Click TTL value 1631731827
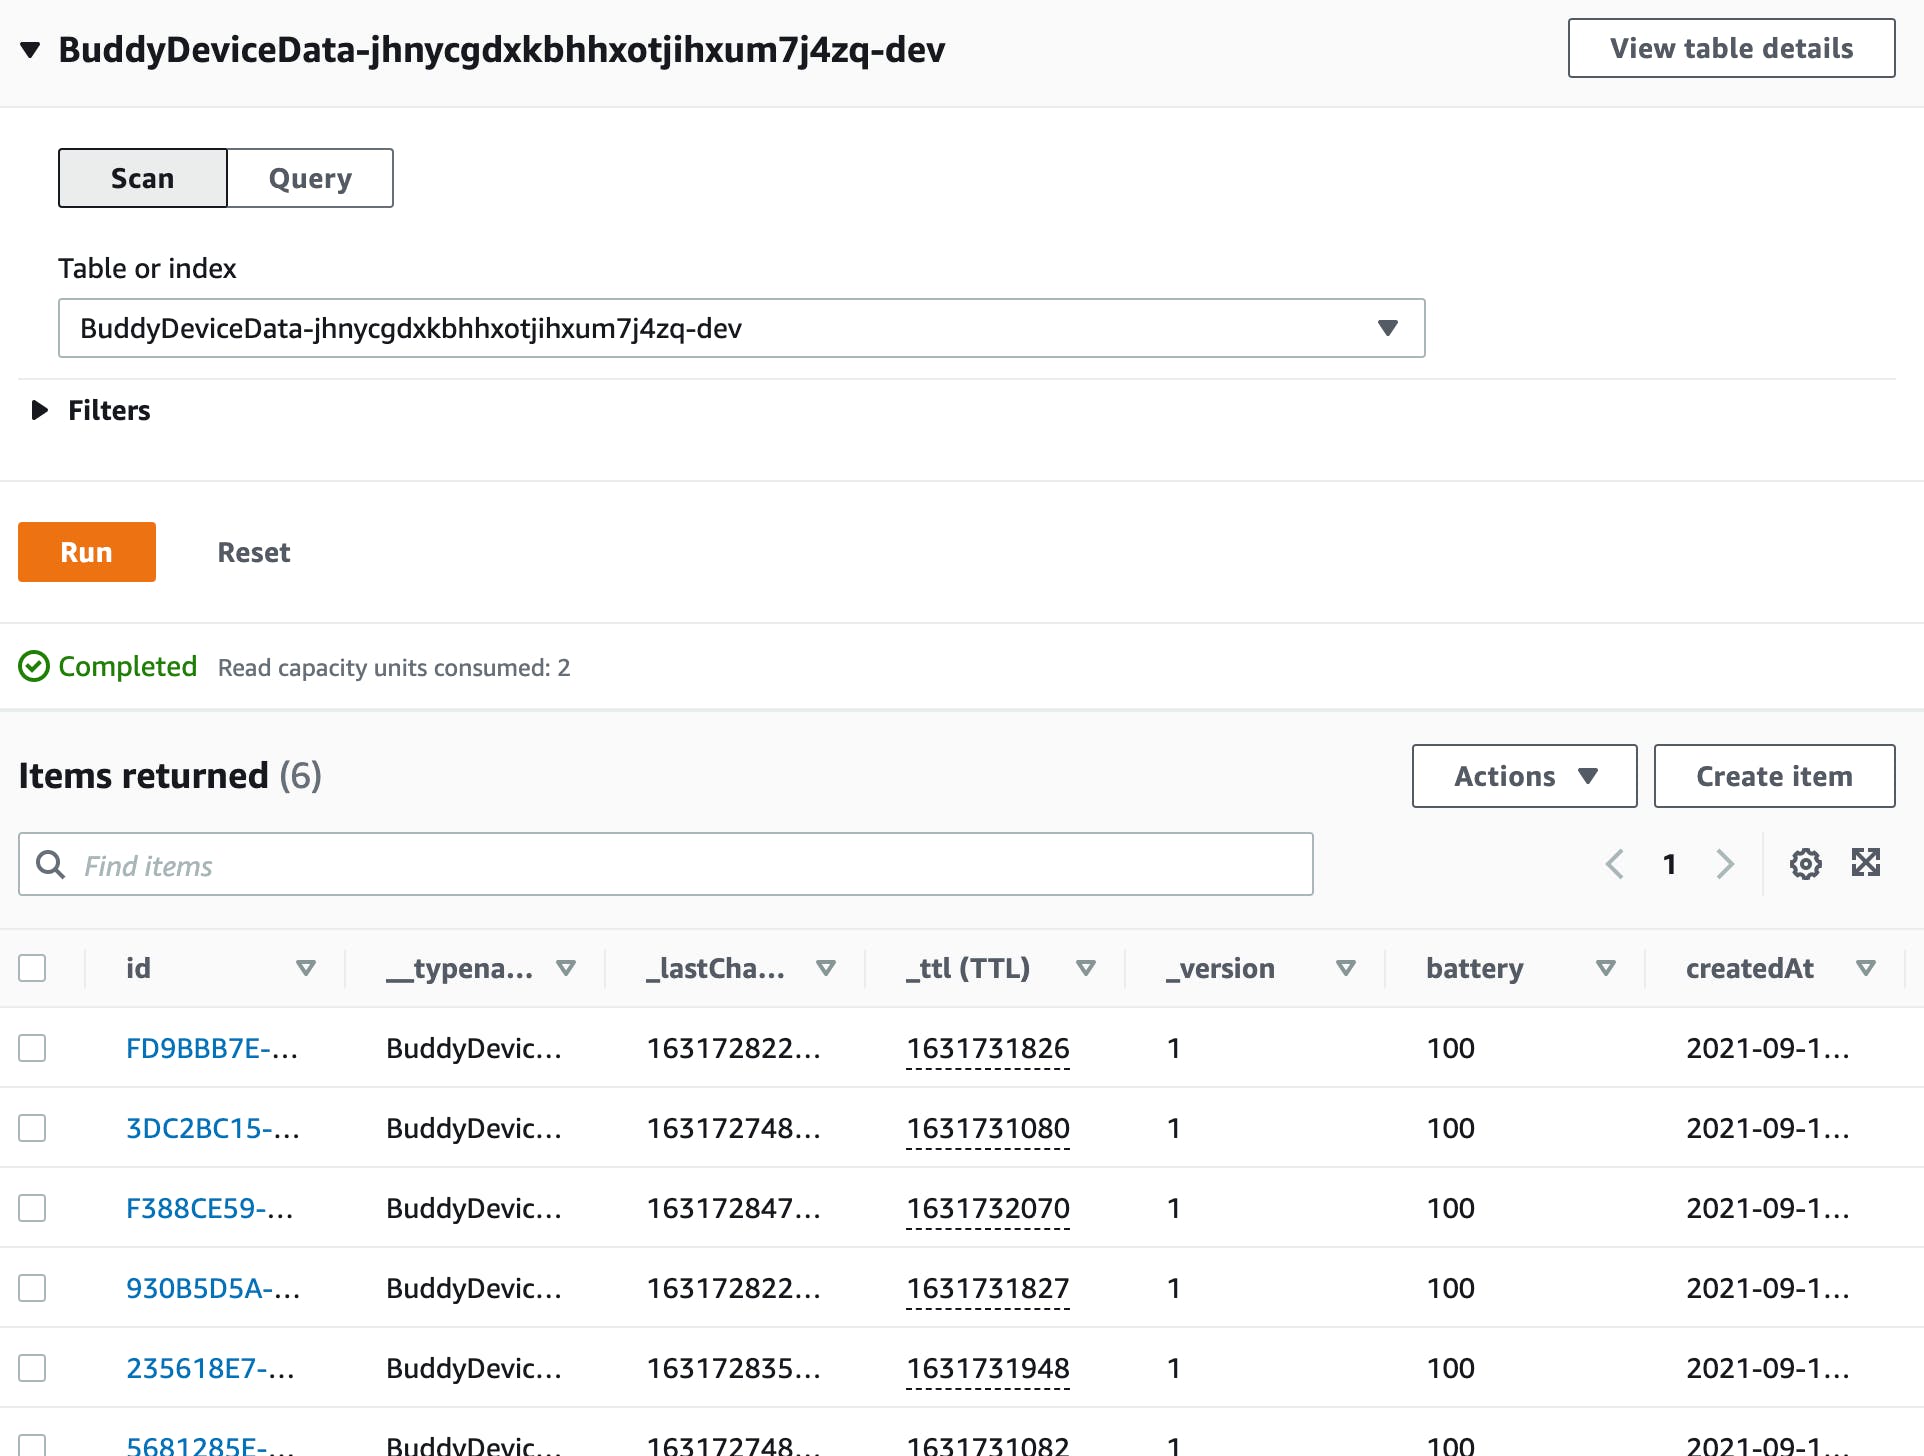This screenshot has width=1924, height=1456. pyautogui.click(x=988, y=1288)
